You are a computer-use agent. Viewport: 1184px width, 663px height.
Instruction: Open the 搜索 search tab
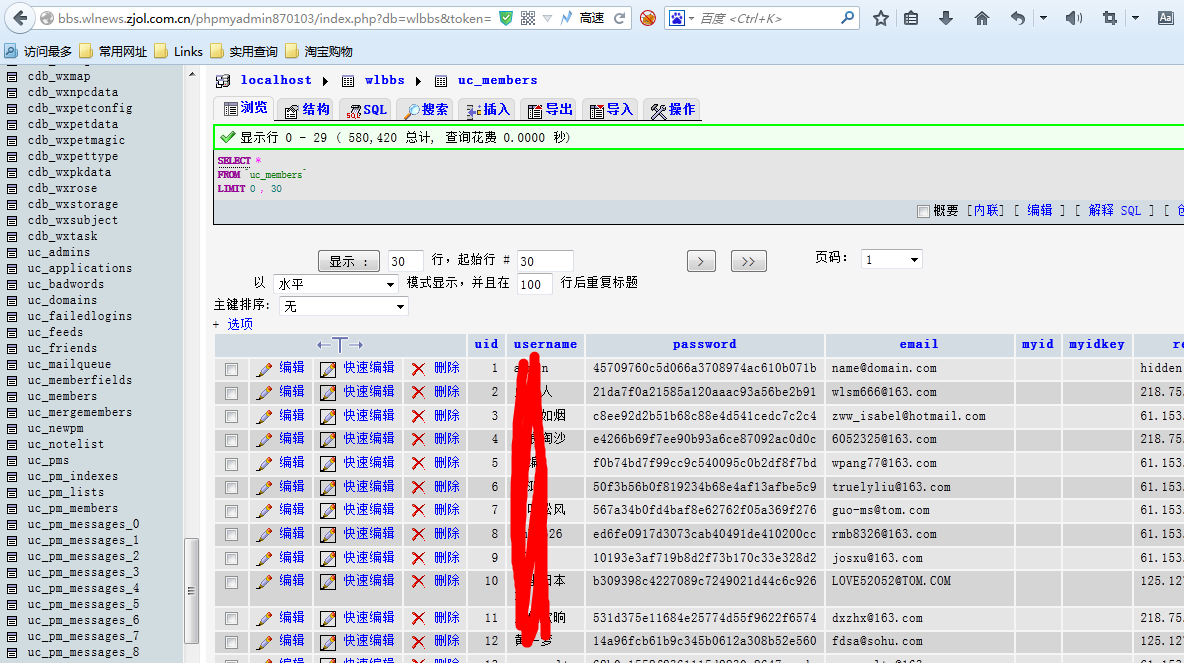click(x=426, y=110)
